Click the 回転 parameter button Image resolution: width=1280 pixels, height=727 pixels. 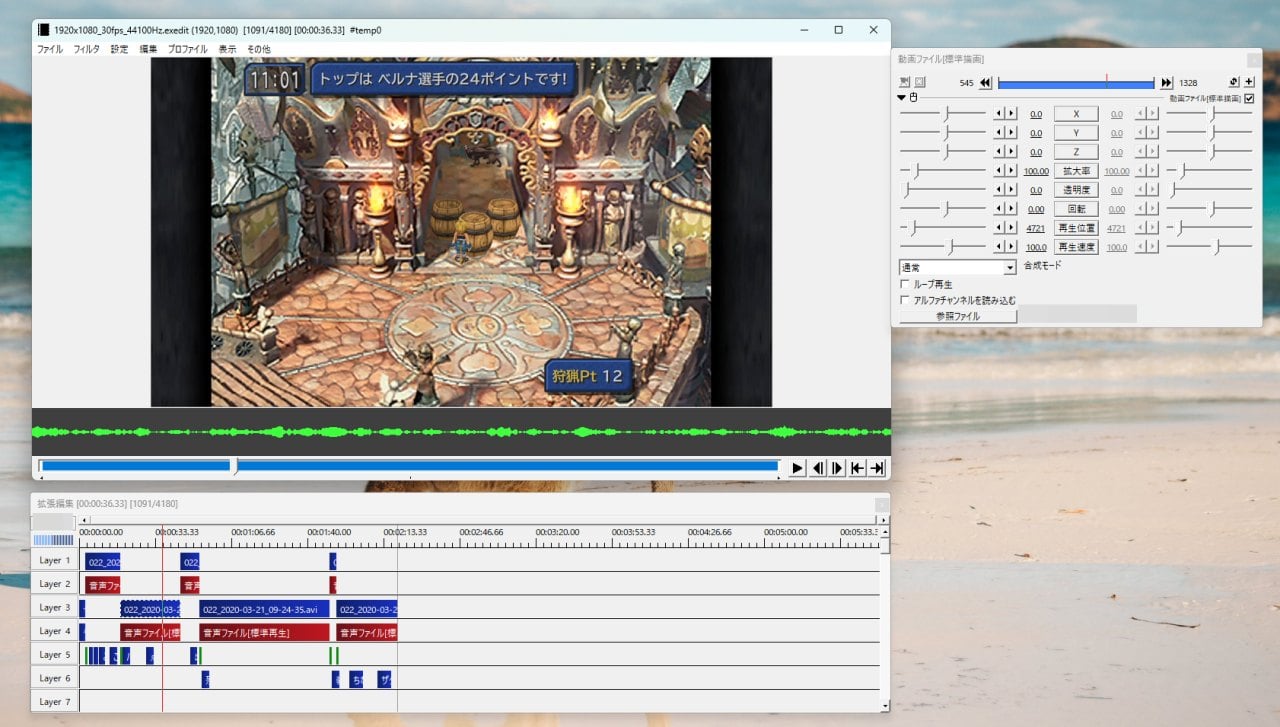click(1076, 209)
